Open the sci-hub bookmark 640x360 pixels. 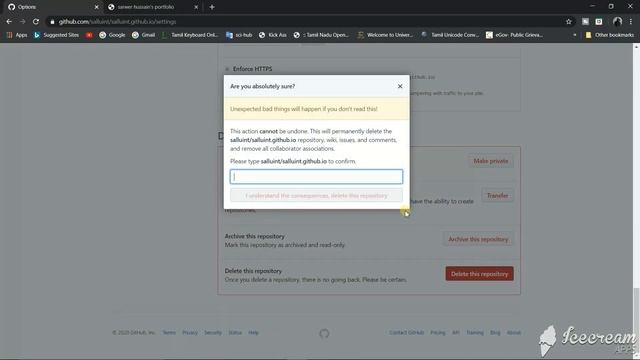point(239,35)
